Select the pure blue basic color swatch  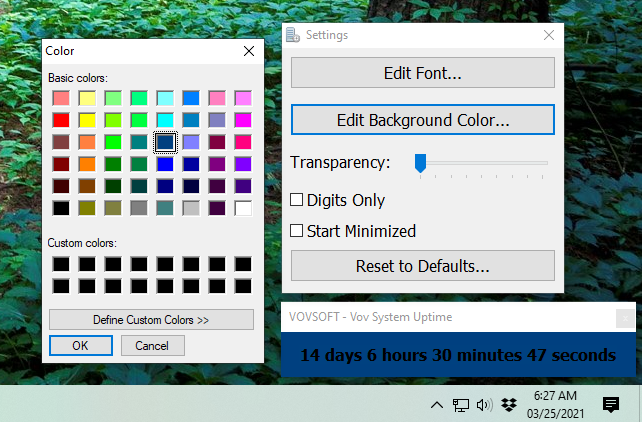[x=165, y=164]
